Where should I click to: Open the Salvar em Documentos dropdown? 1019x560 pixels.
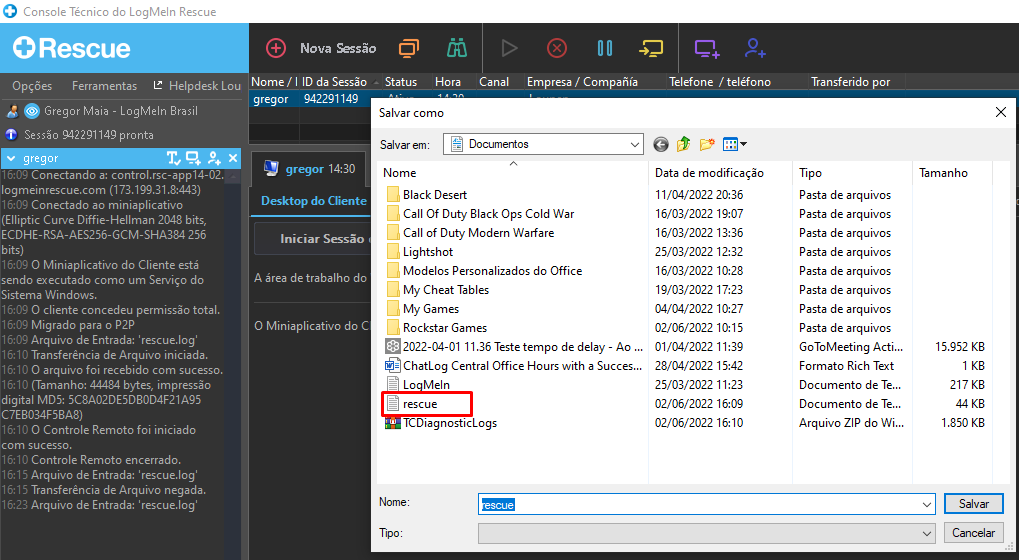(543, 144)
